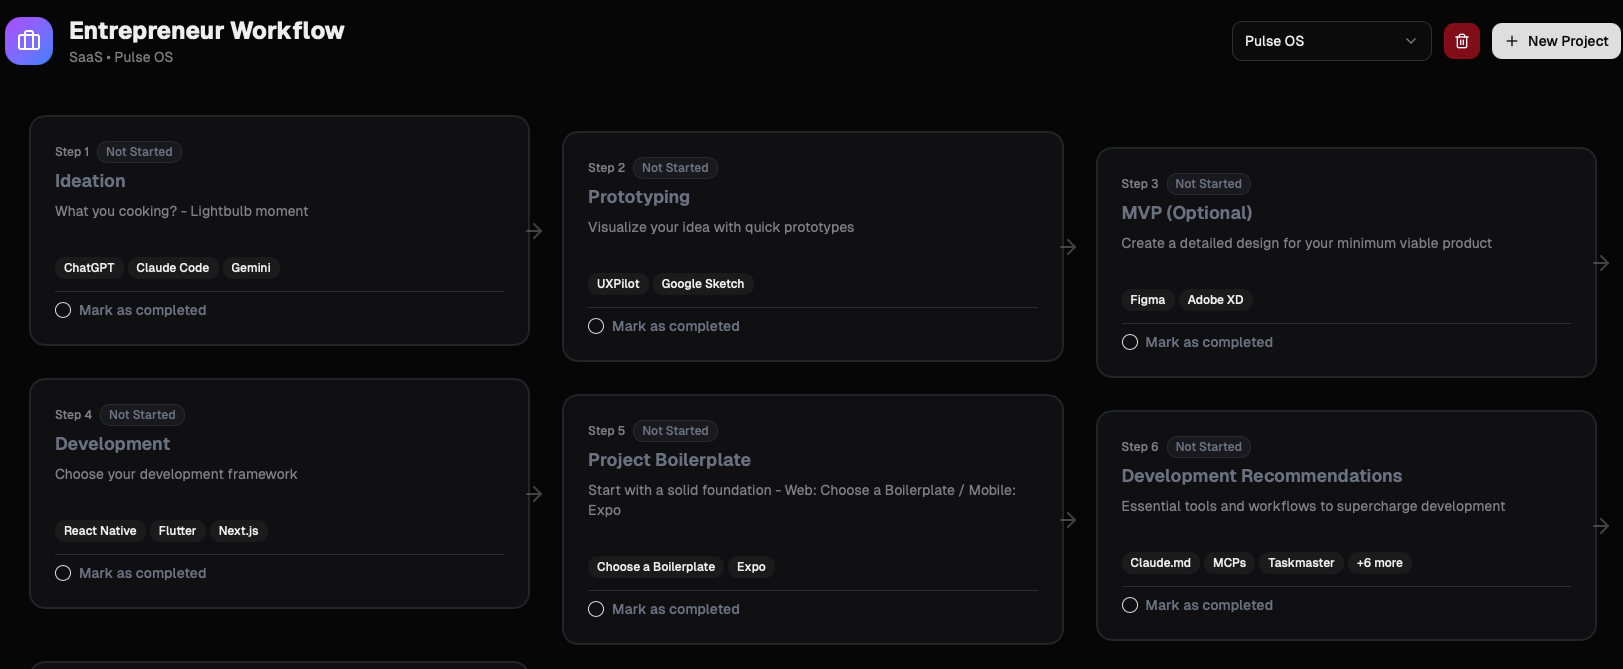The width and height of the screenshot is (1623, 669).
Task: Choose the Figma tool tag
Action: [1147, 300]
